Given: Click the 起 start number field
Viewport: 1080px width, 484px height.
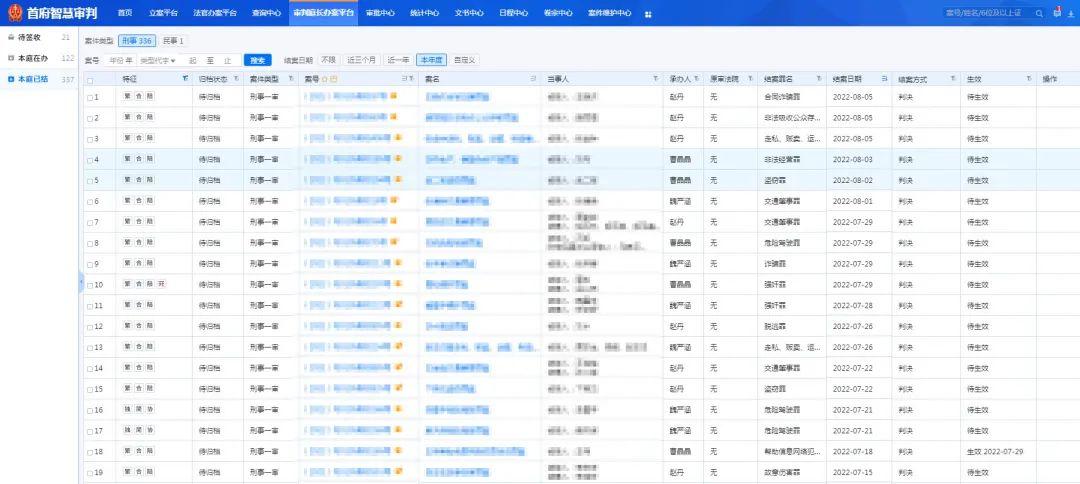Looking at the screenshot, I should (x=193, y=61).
